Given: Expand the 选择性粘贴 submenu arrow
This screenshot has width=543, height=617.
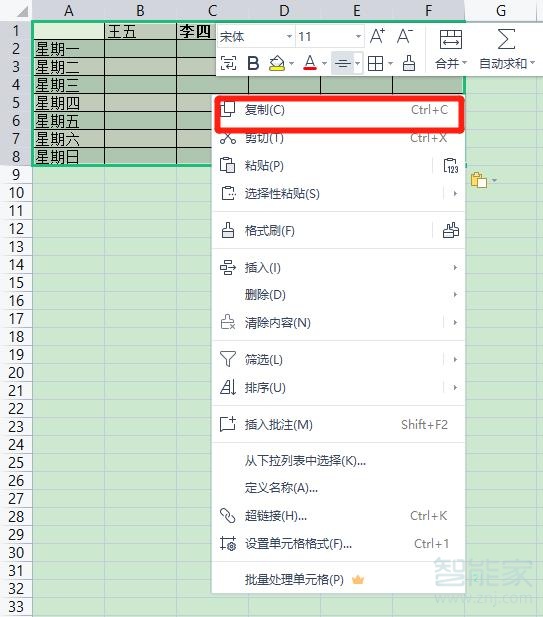Looking at the screenshot, I should (455, 193).
